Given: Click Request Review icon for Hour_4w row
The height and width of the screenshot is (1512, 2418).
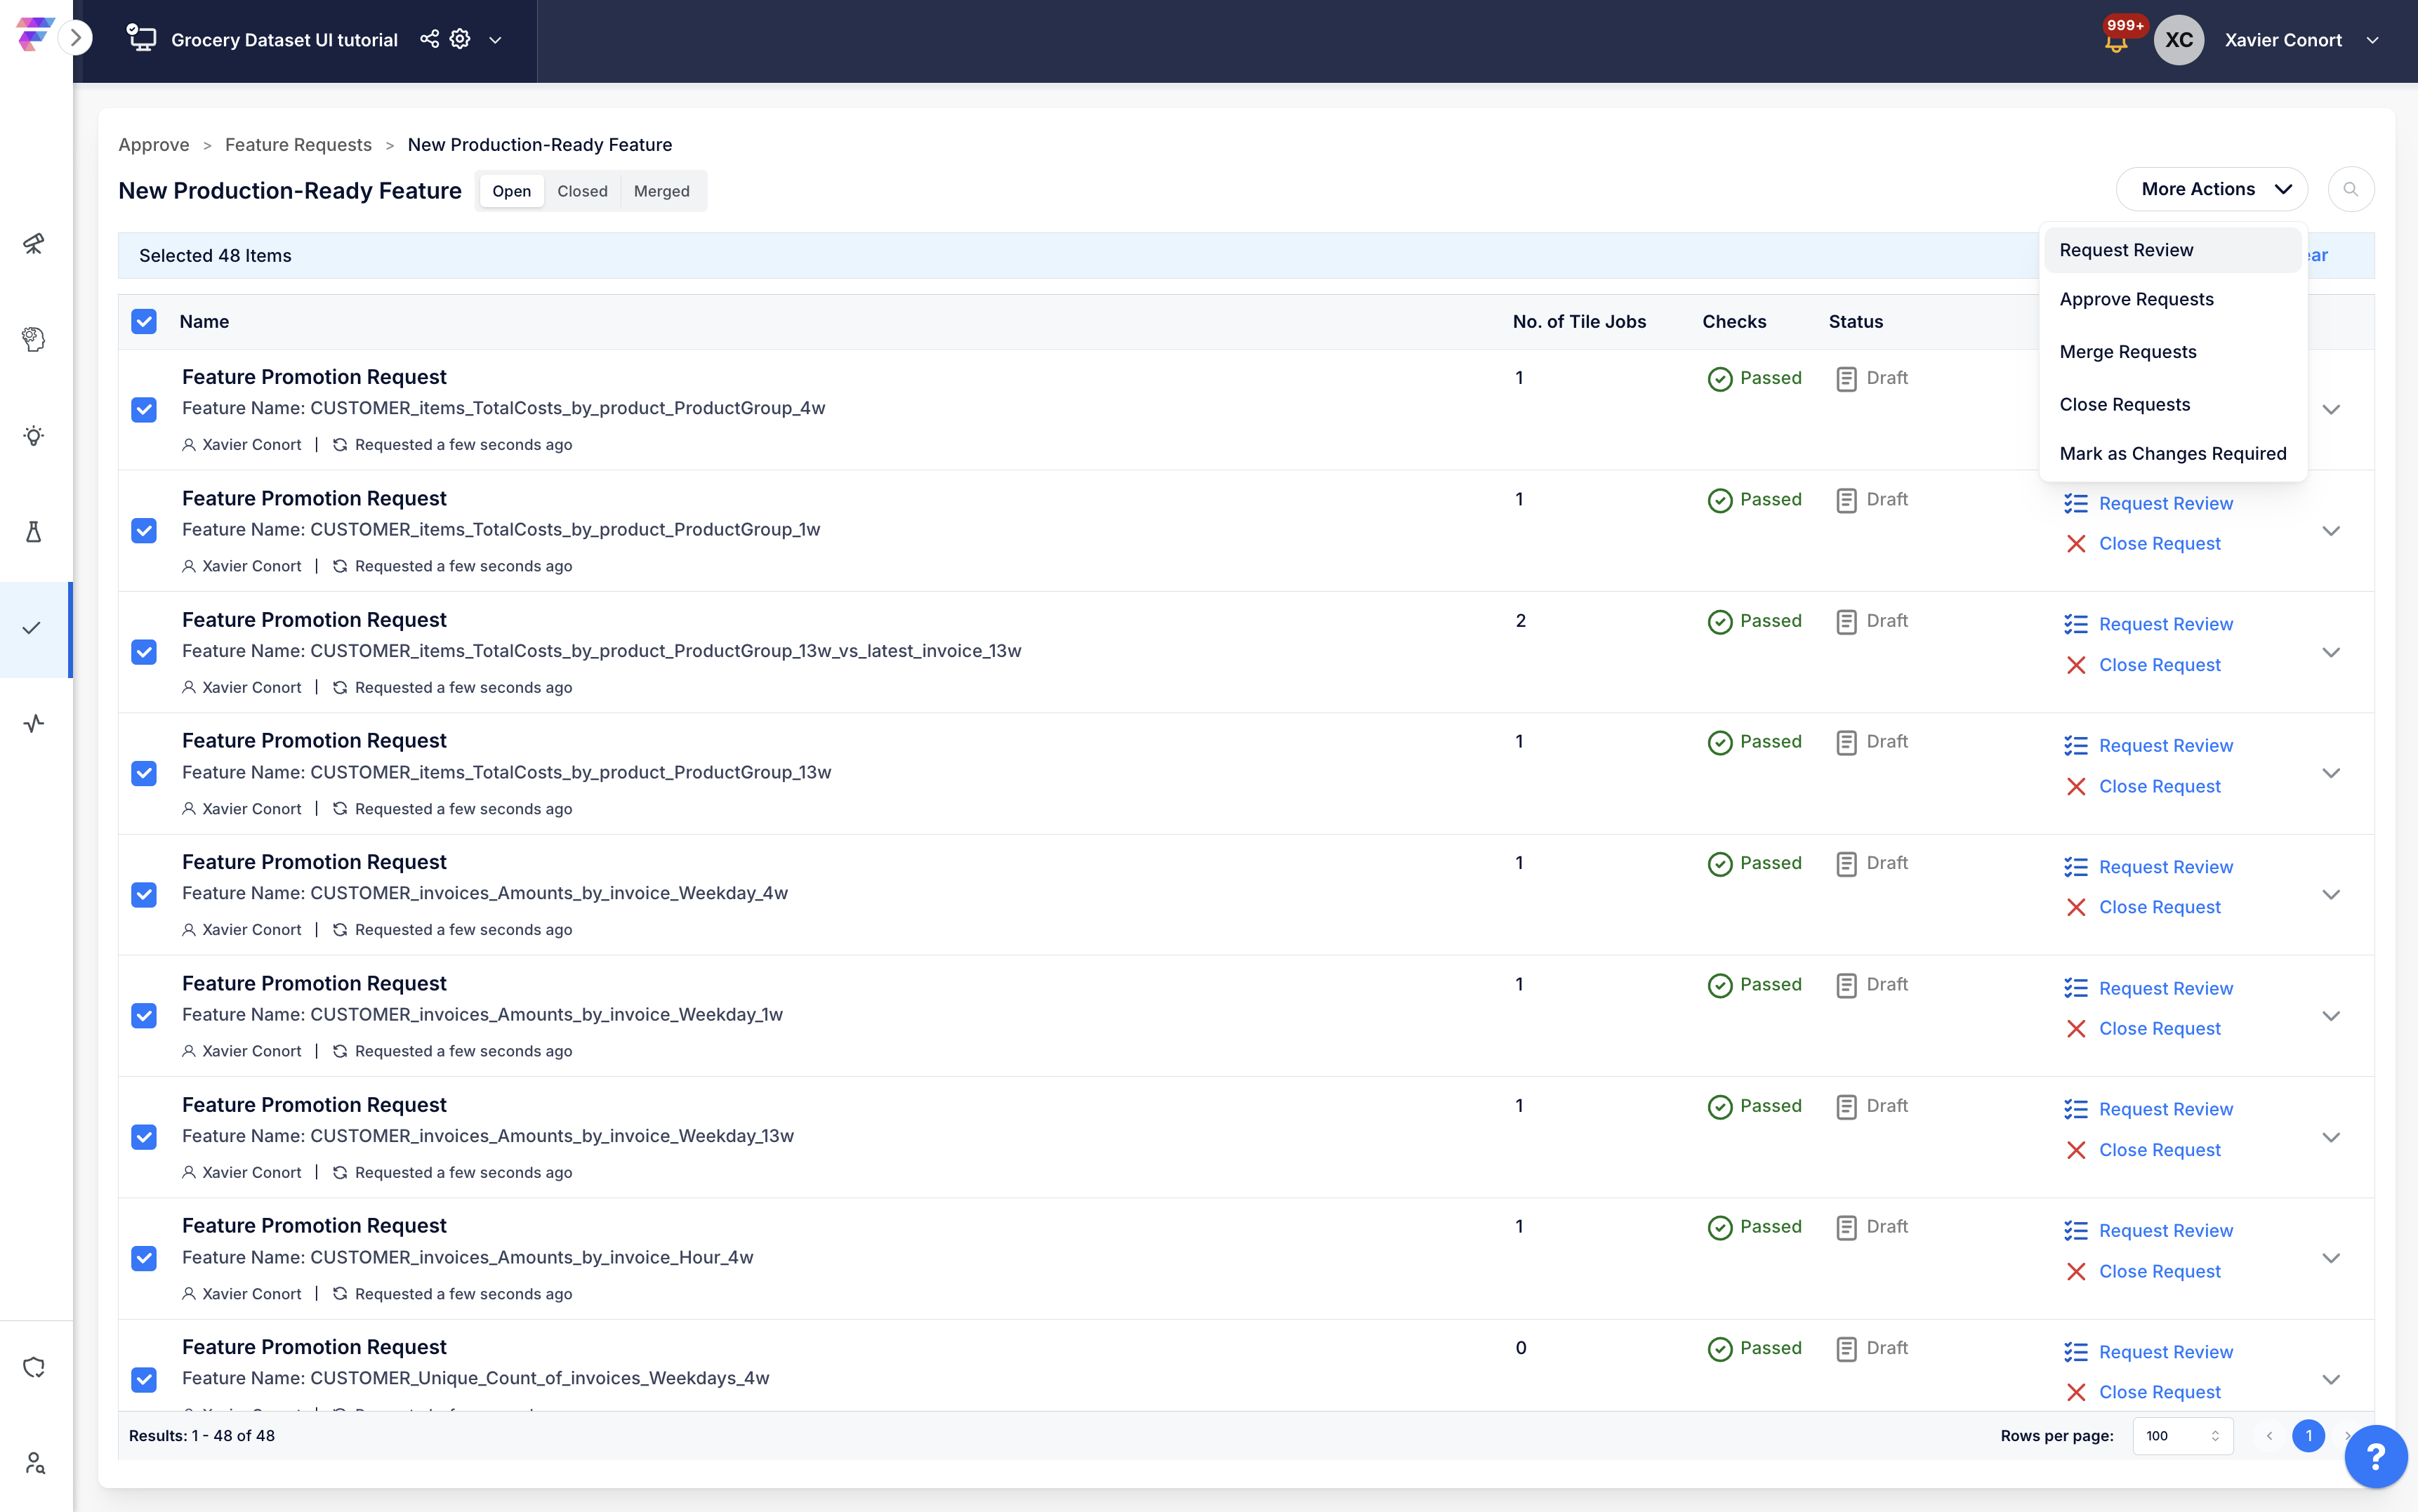Looking at the screenshot, I should tap(2076, 1231).
